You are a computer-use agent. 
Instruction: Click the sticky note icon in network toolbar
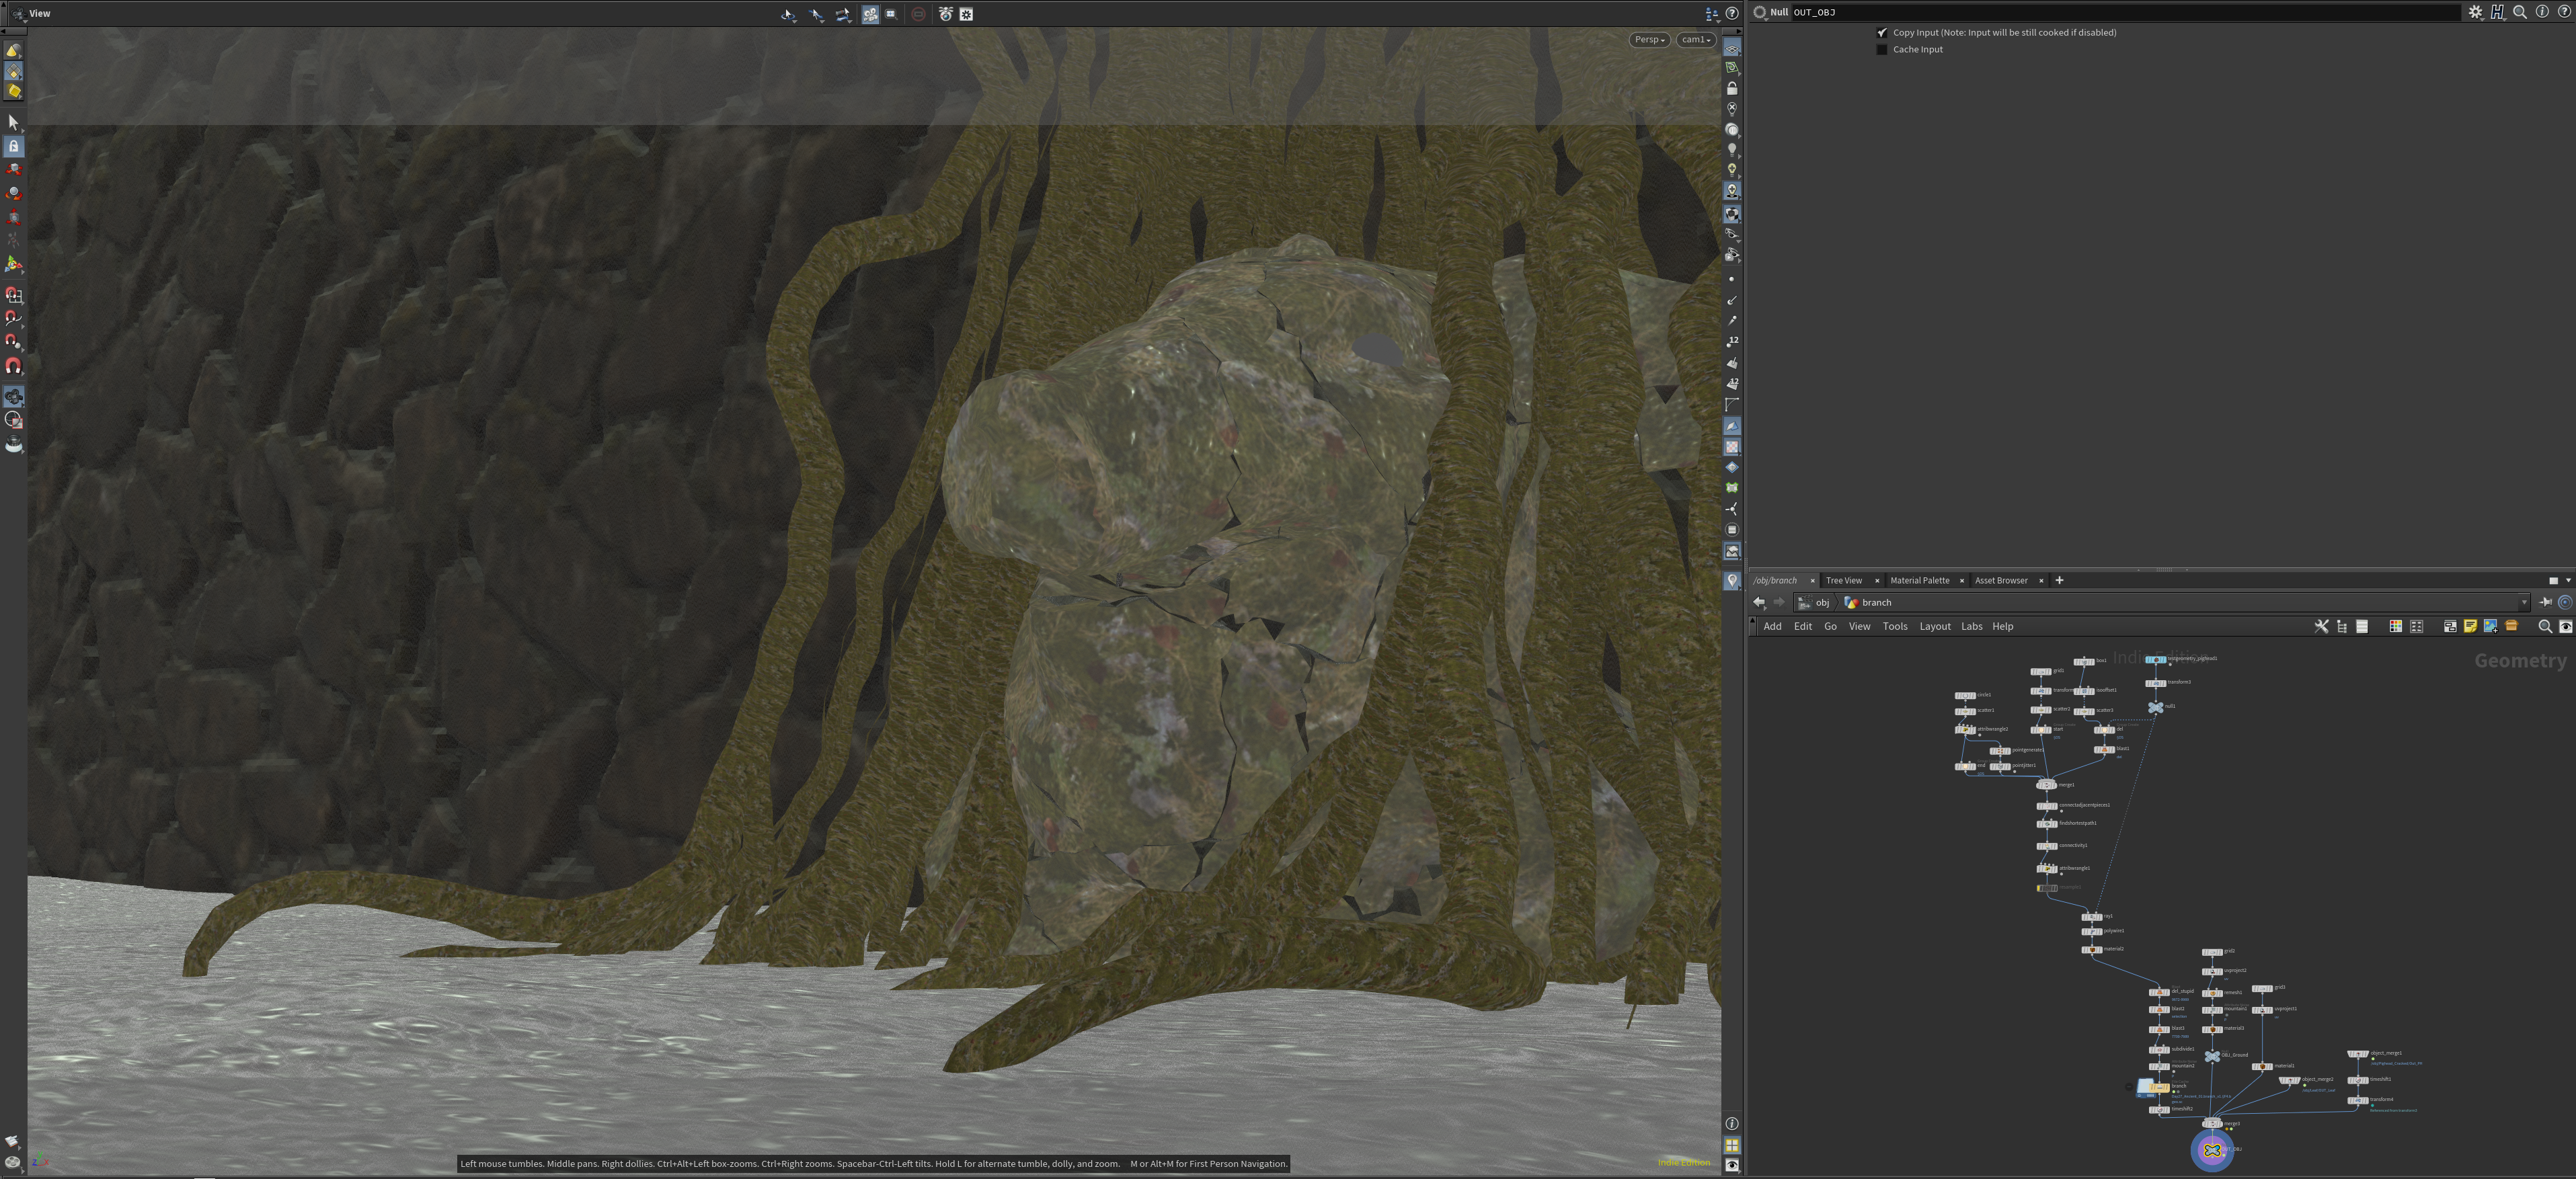[x=2470, y=626]
